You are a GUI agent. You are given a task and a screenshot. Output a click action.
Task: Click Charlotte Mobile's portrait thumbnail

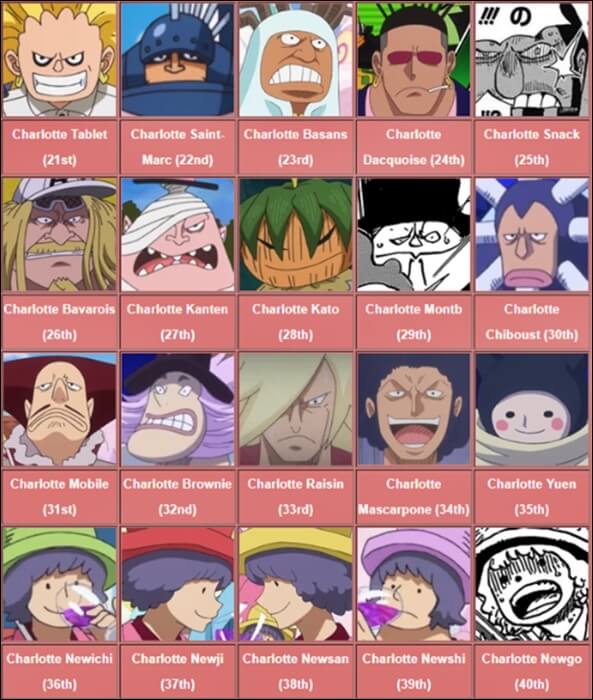[x=59, y=409]
